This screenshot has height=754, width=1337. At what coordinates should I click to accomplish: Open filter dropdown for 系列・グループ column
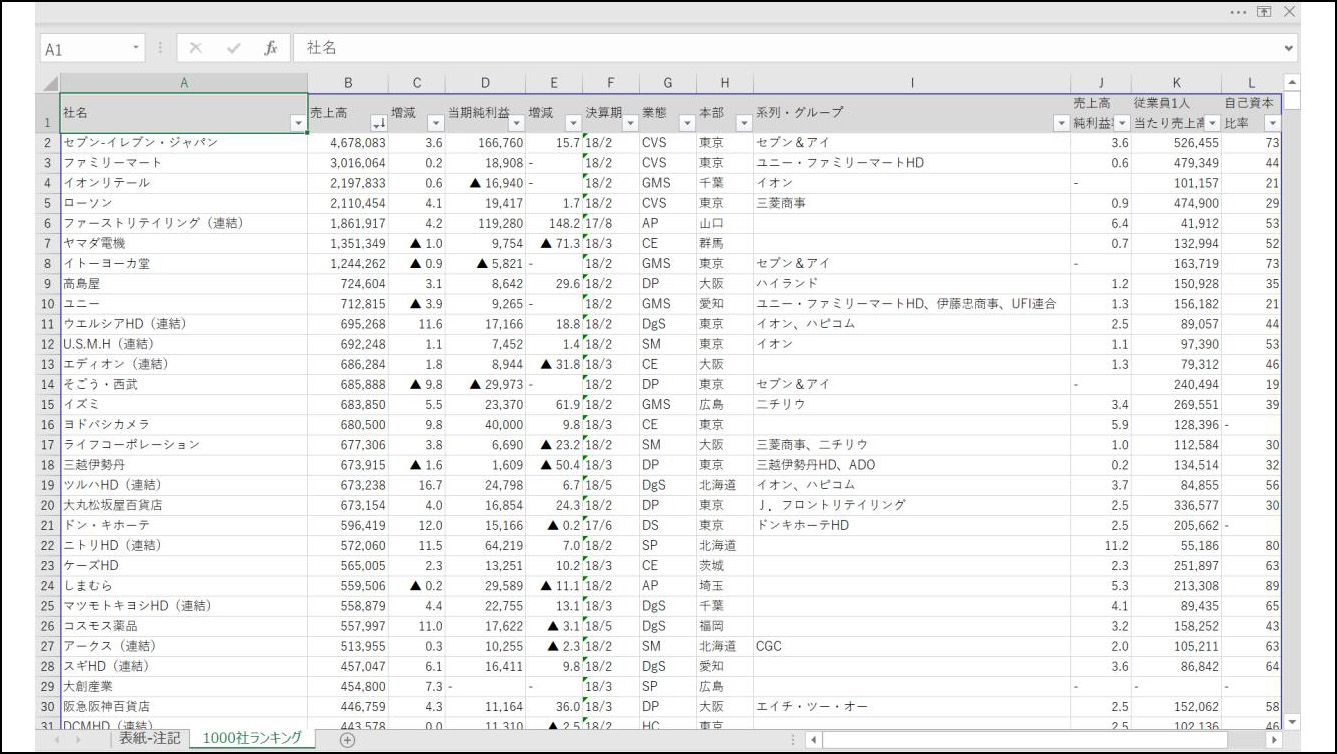click(1061, 123)
